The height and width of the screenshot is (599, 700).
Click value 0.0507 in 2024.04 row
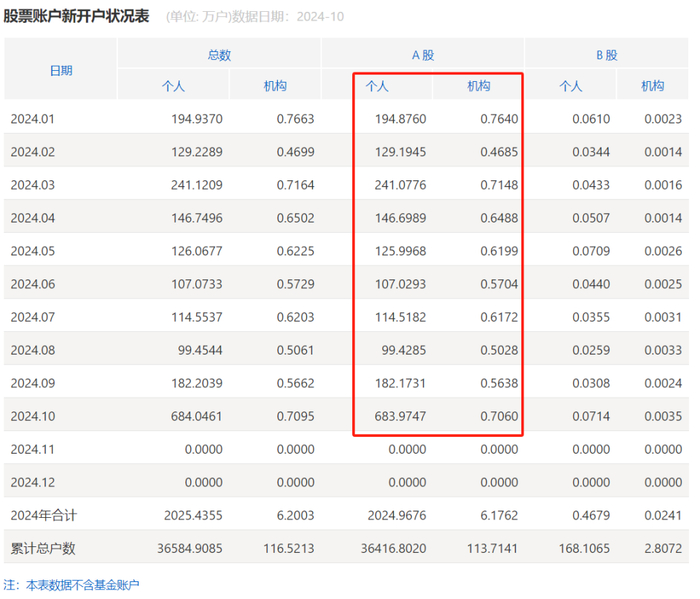coord(591,218)
